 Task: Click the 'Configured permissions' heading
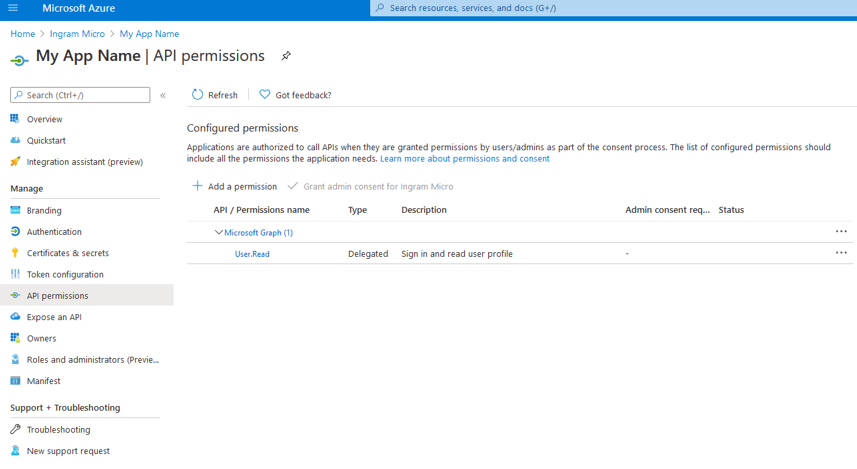[243, 128]
